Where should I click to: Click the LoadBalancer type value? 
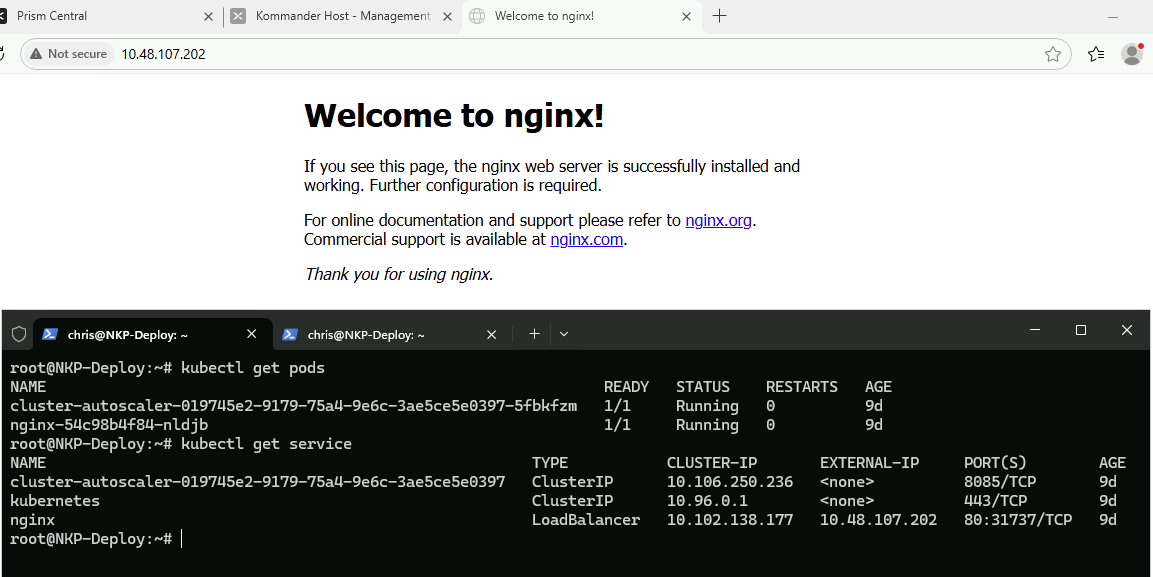tap(586, 520)
